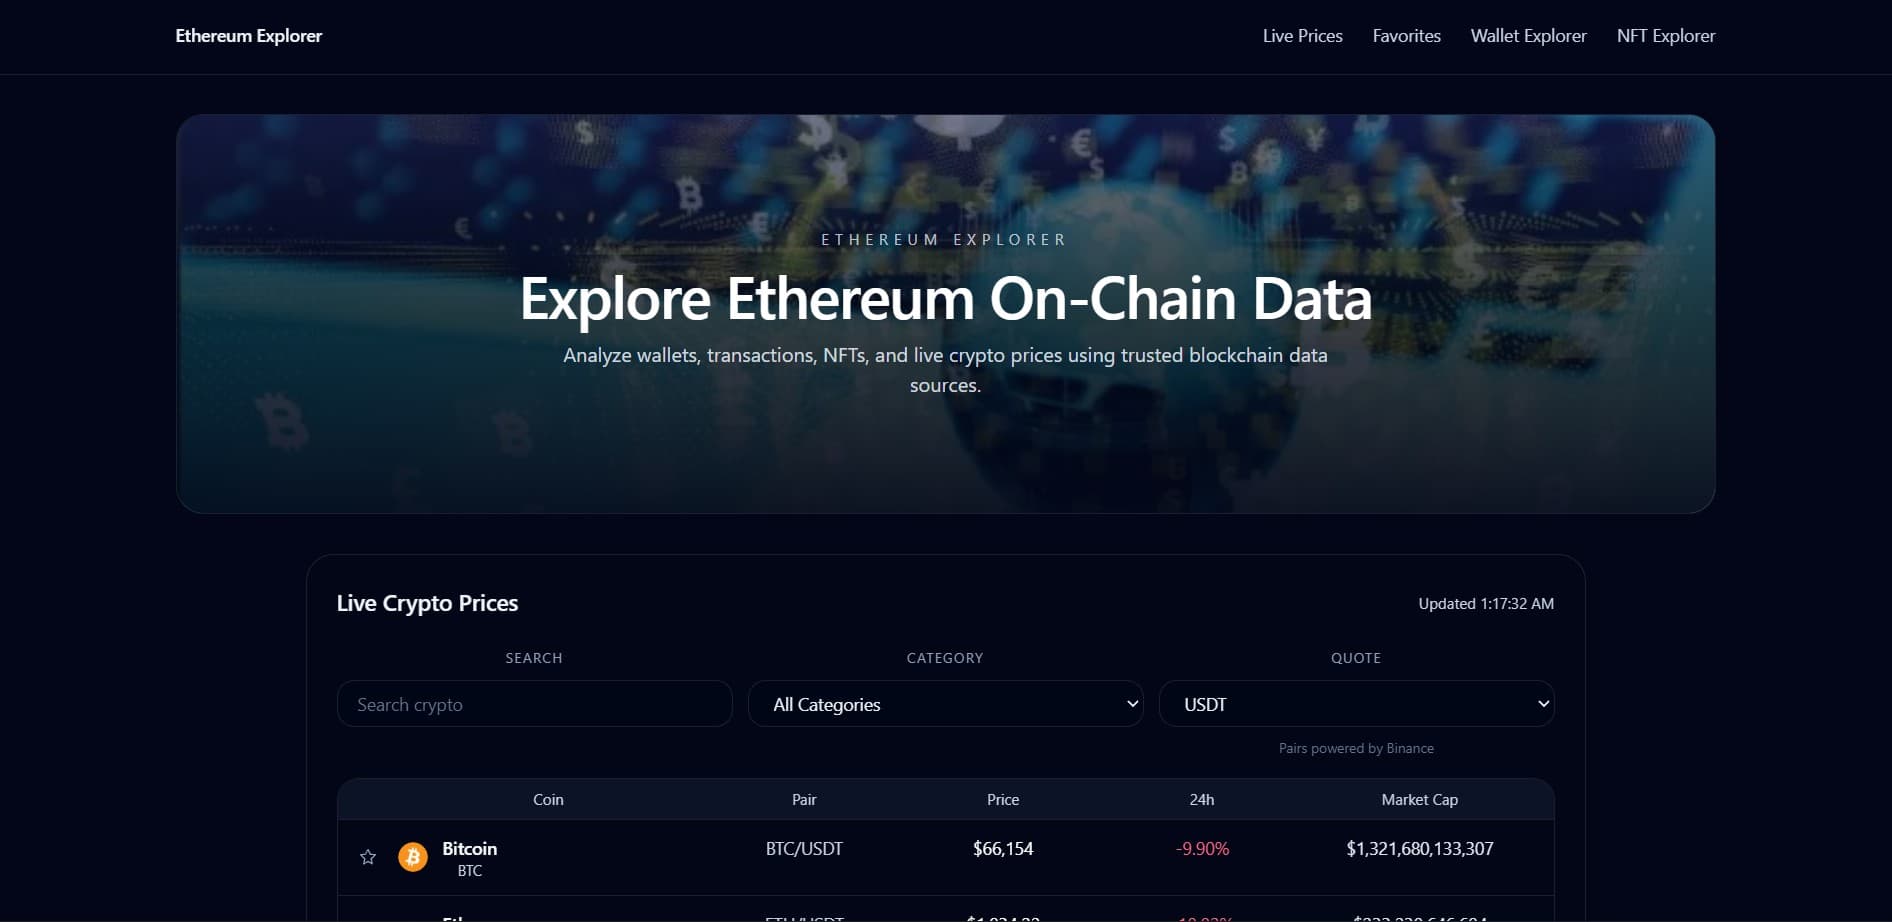Click the Pairs powered by Binance text
The image size is (1892, 922).
pyautogui.click(x=1356, y=748)
